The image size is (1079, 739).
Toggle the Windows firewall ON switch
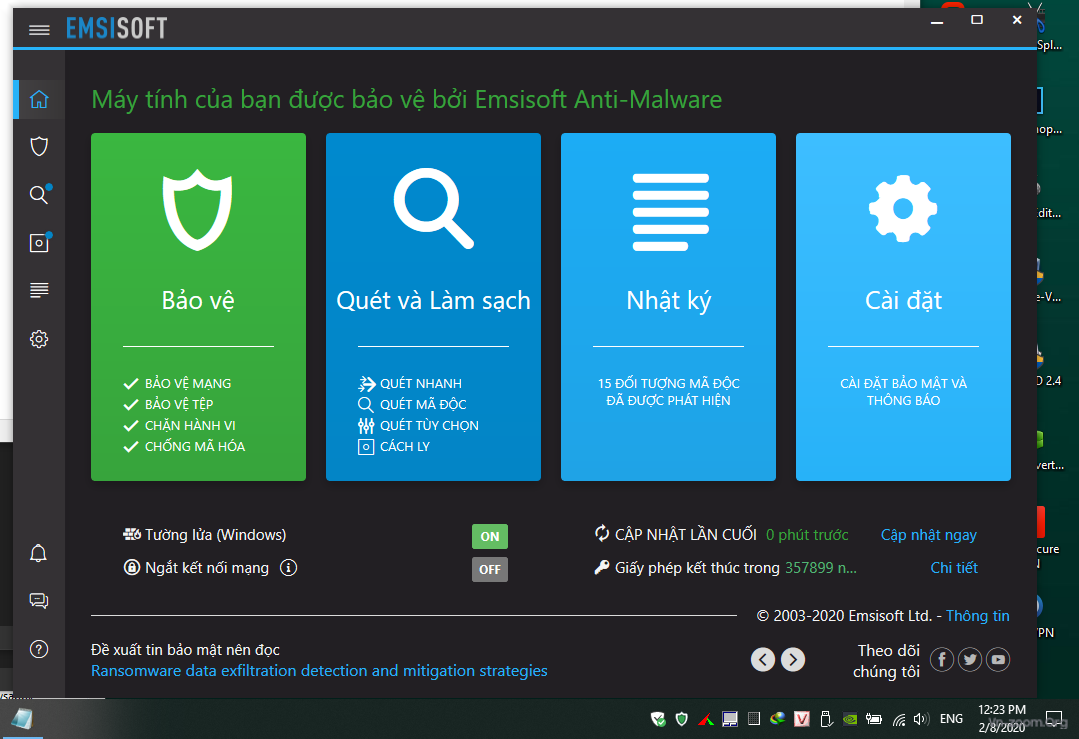coord(490,536)
